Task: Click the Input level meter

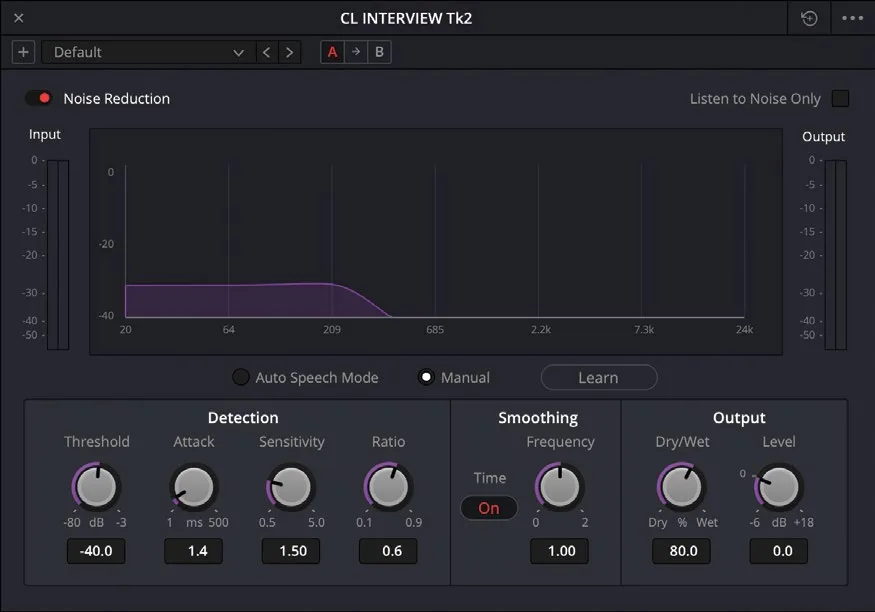Action: 58,255
